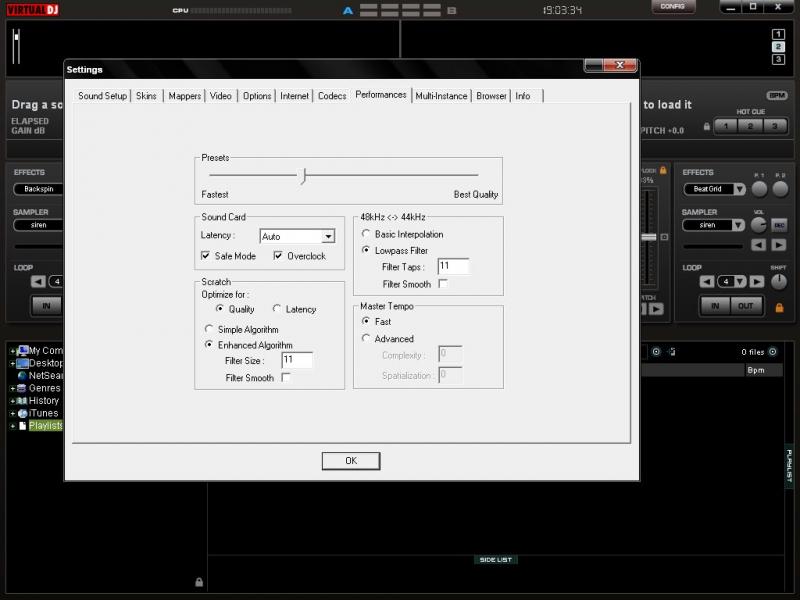800x600 pixels.
Task: Select previous sample with left arrow
Action: tap(759, 245)
